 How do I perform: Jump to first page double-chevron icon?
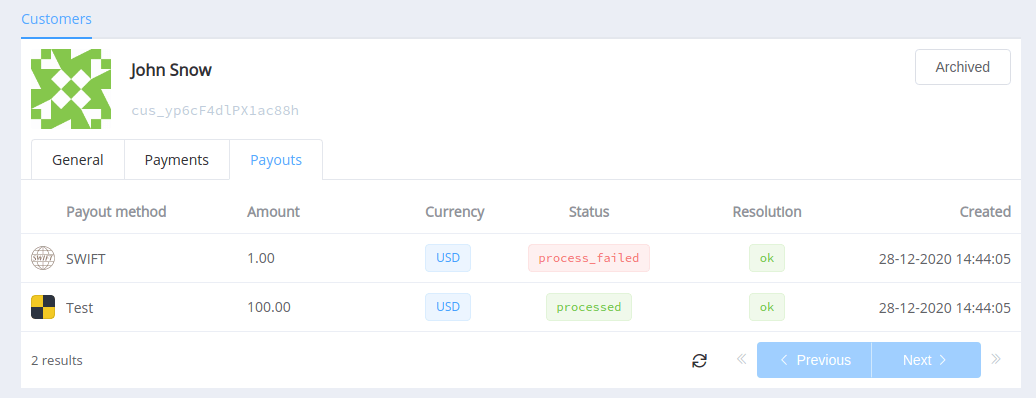[741, 360]
